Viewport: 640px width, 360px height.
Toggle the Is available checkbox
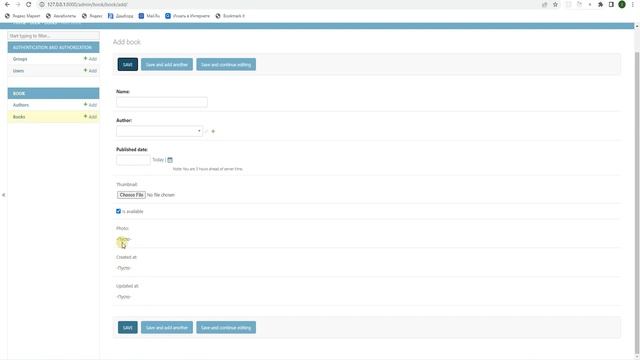(x=118, y=211)
